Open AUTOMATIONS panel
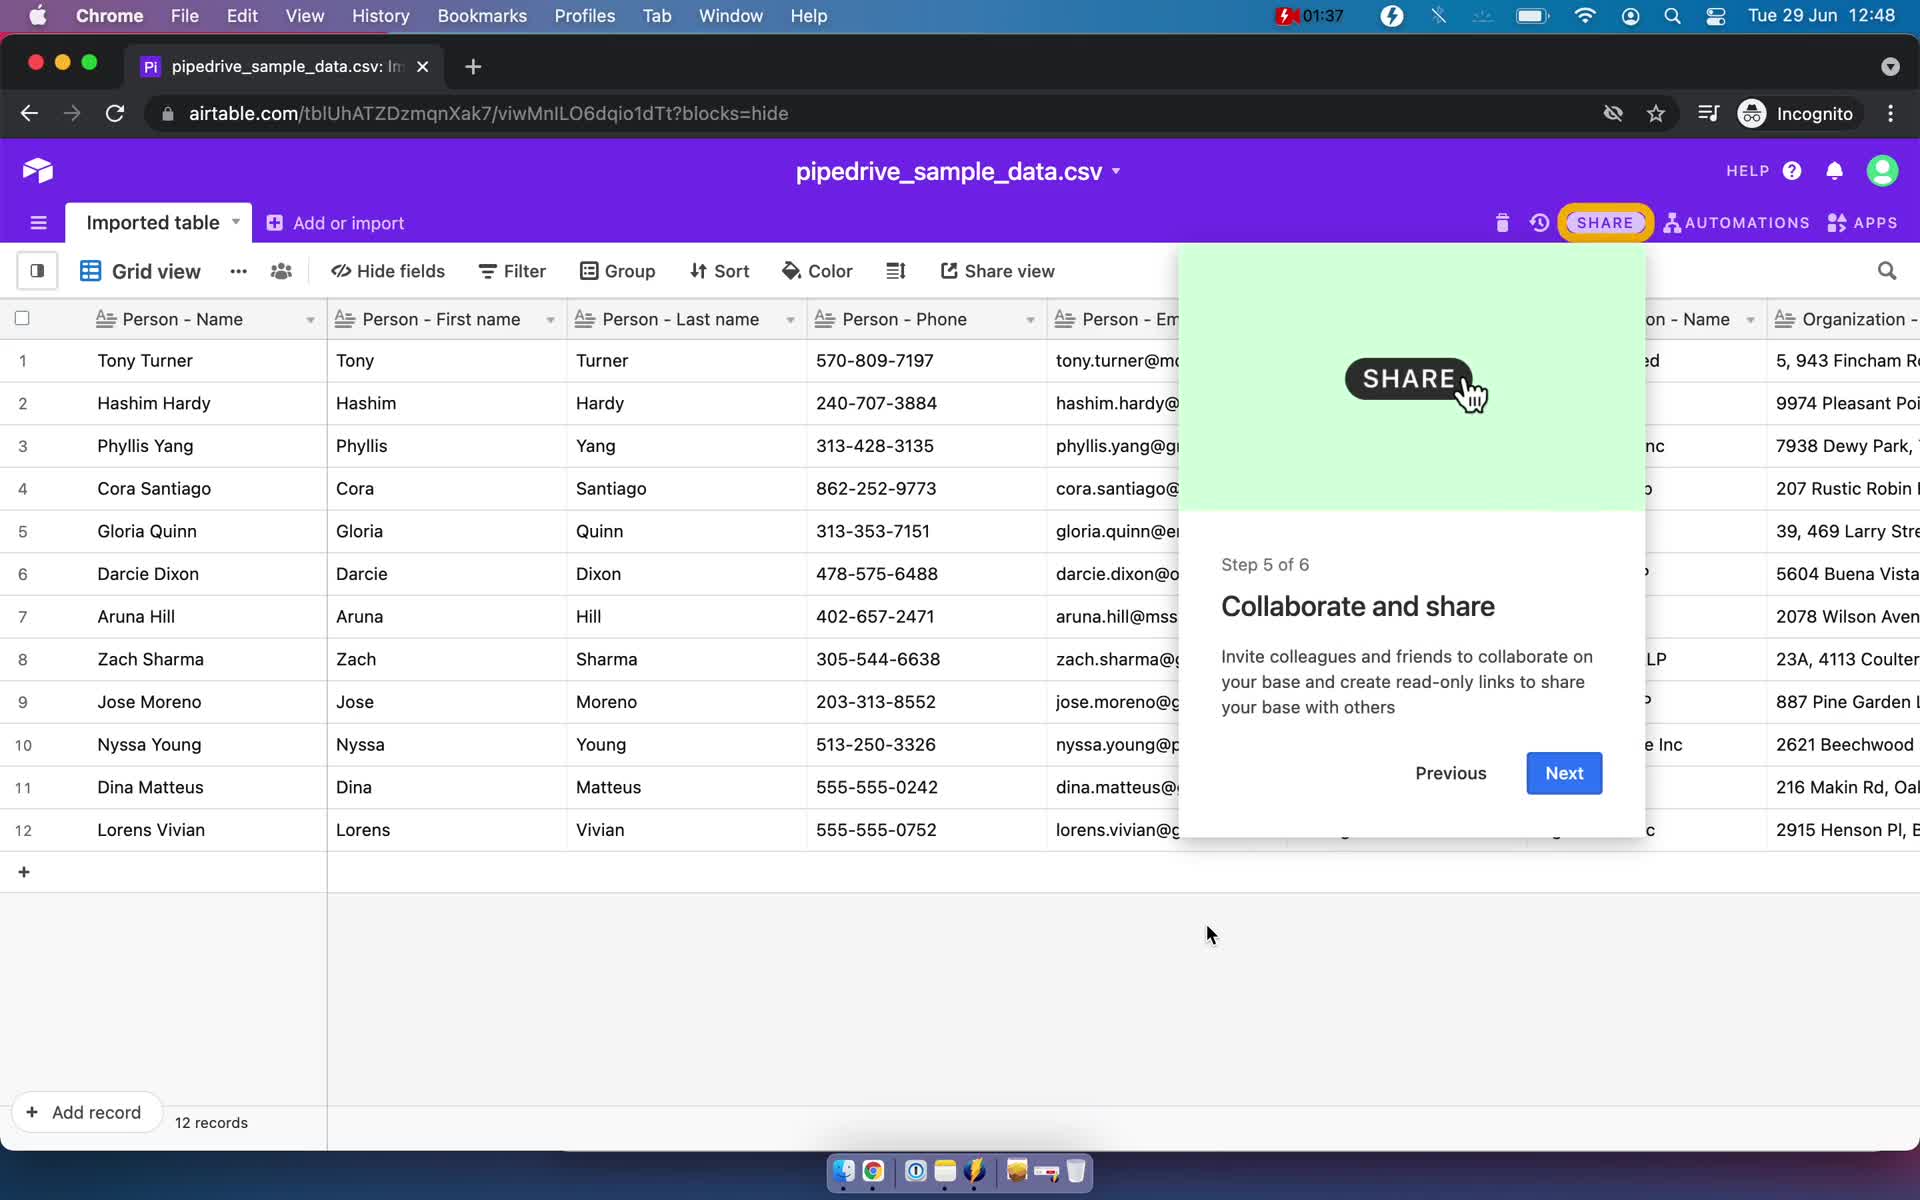Viewport: 1920px width, 1200px height. tap(1737, 223)
